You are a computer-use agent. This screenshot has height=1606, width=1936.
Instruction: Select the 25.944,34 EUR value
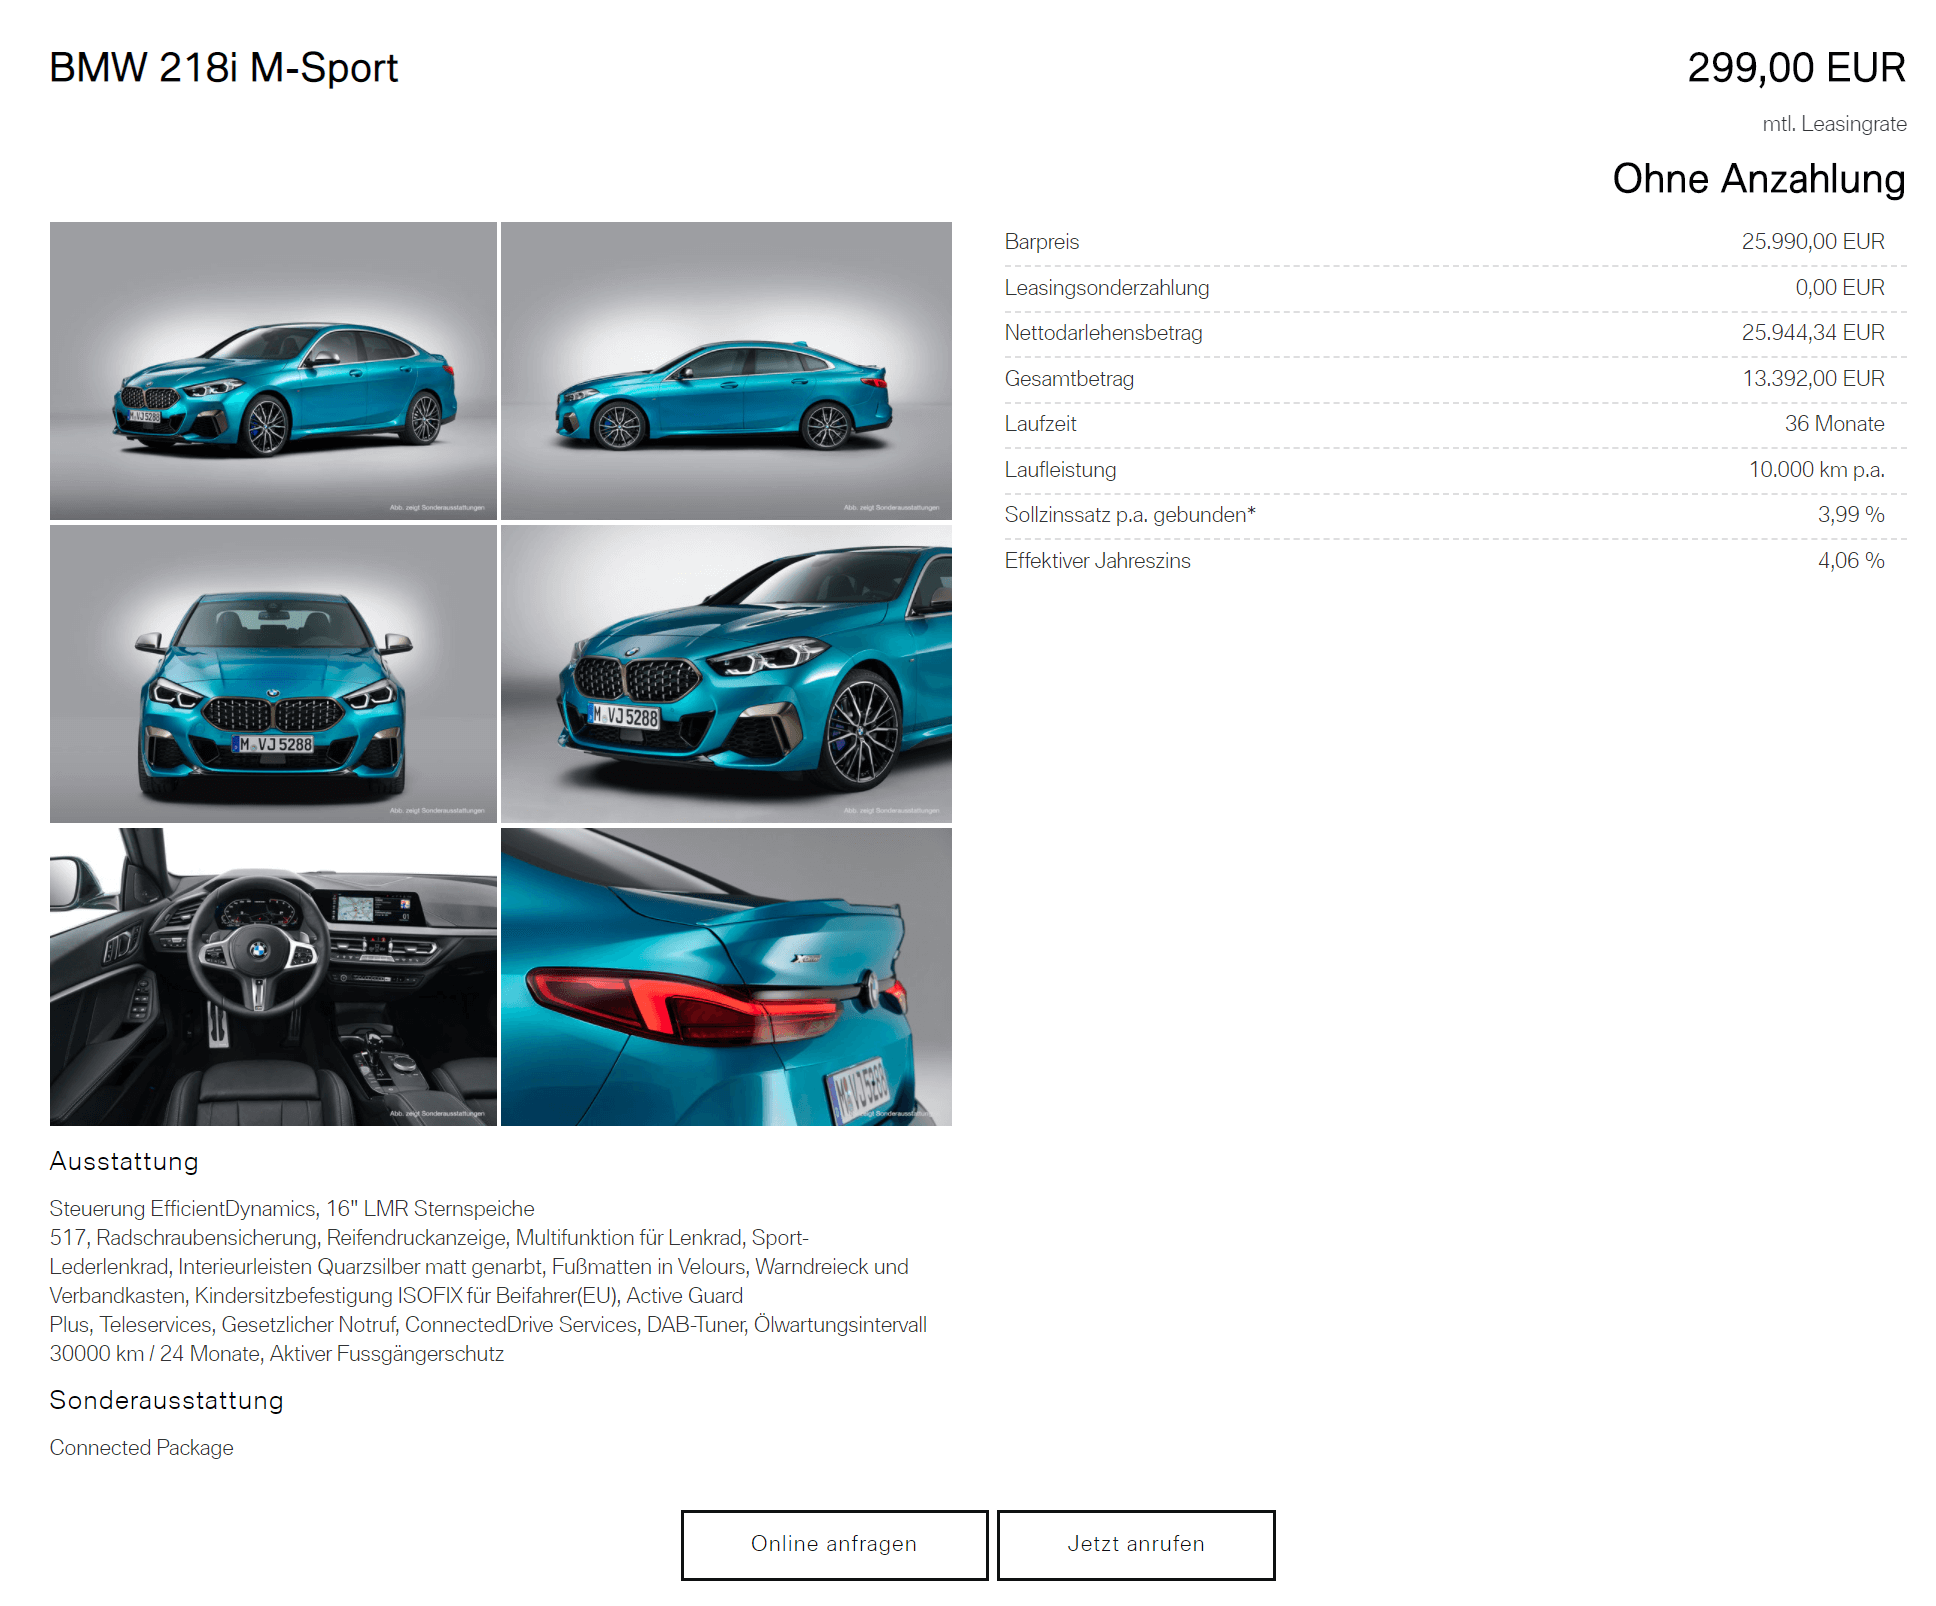coord(1813,333)
